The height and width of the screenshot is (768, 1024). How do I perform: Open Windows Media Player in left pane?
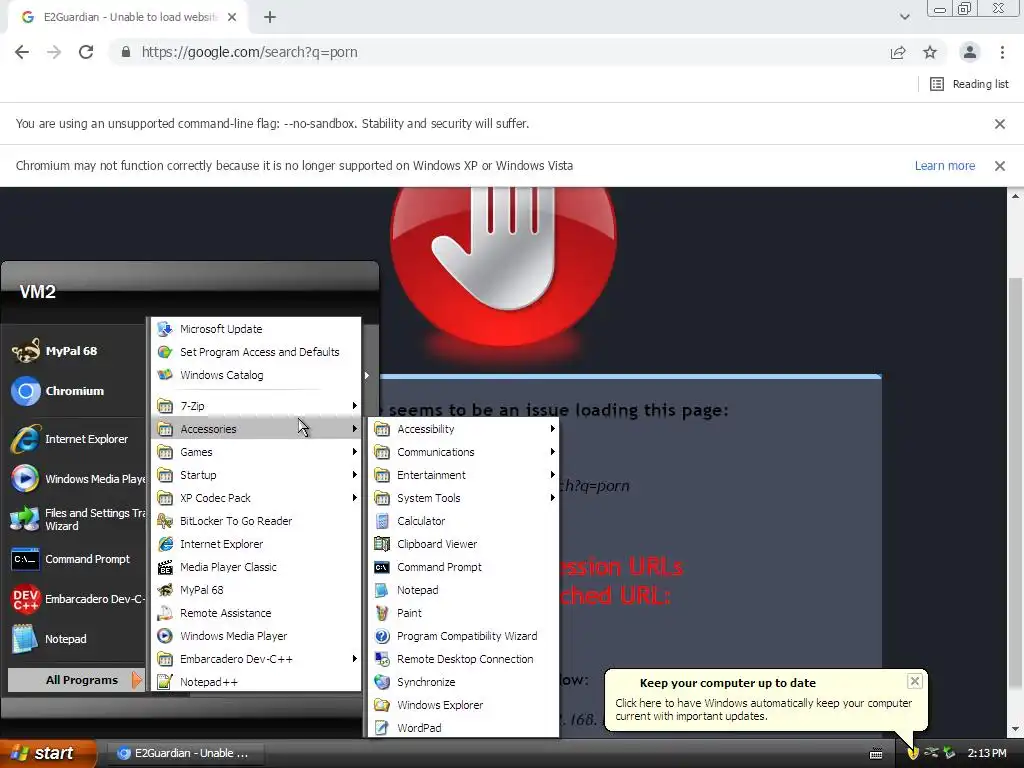point(76,479)
